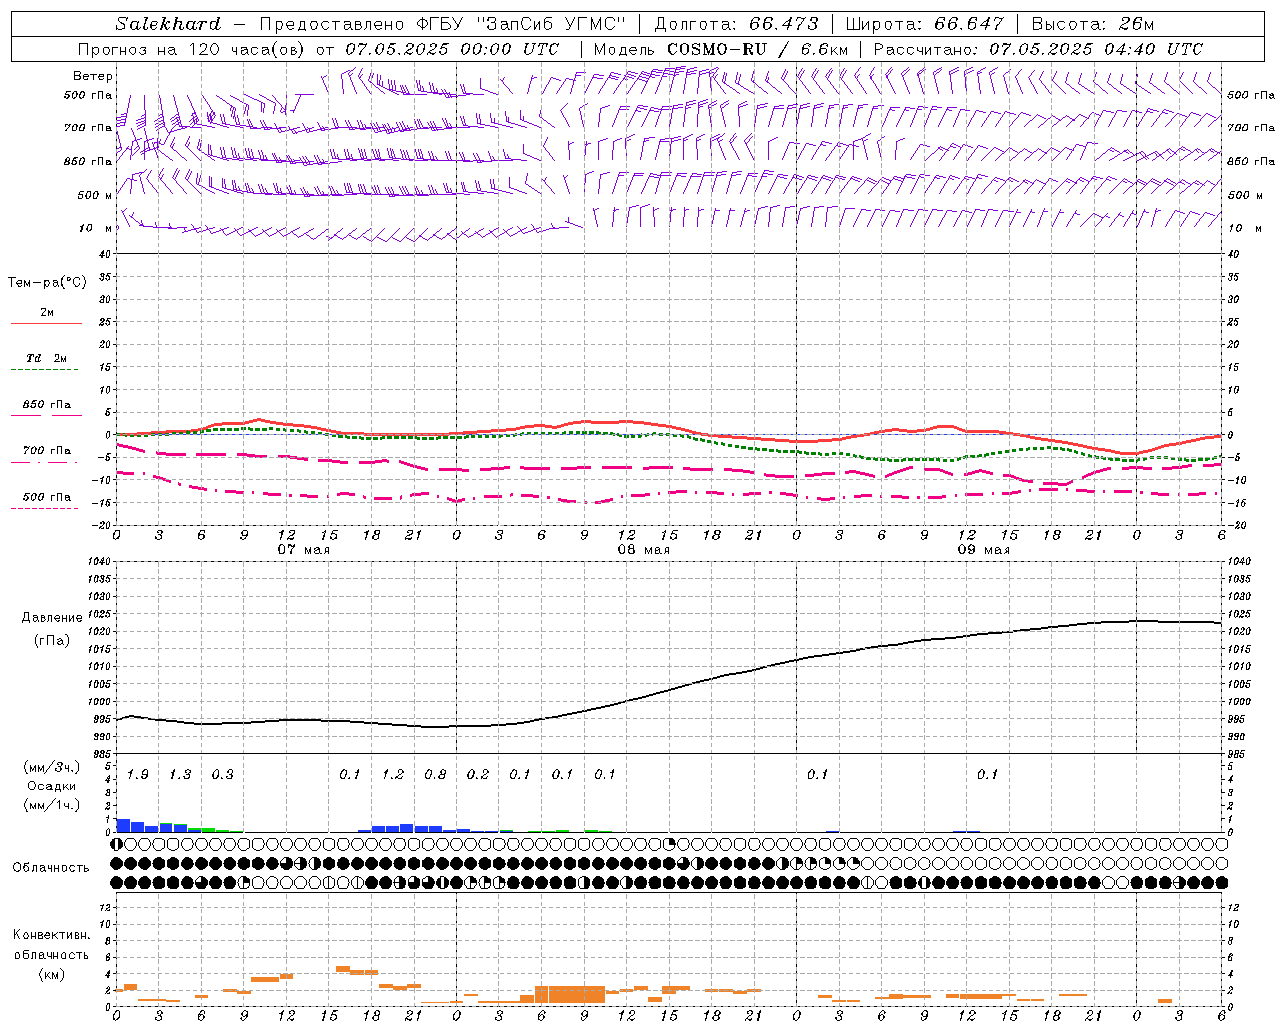1280x1024 pixels.
Task: Click the 'Конвективн.' convective cloud label
Action: (52, 935)
